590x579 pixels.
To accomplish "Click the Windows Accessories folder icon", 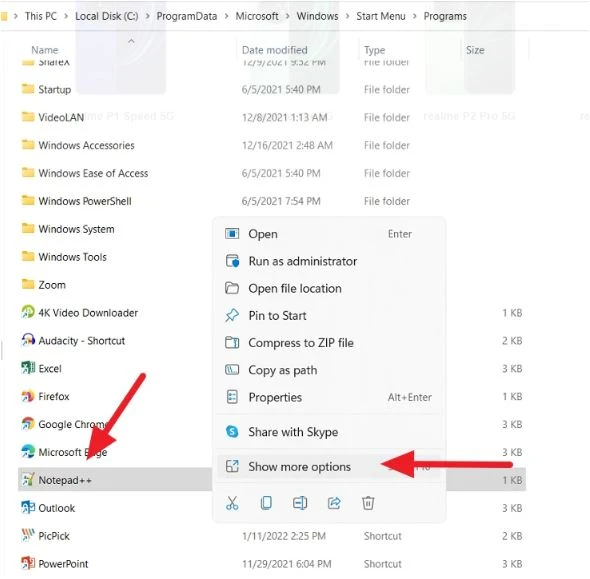I will click(x=28, y=145).
